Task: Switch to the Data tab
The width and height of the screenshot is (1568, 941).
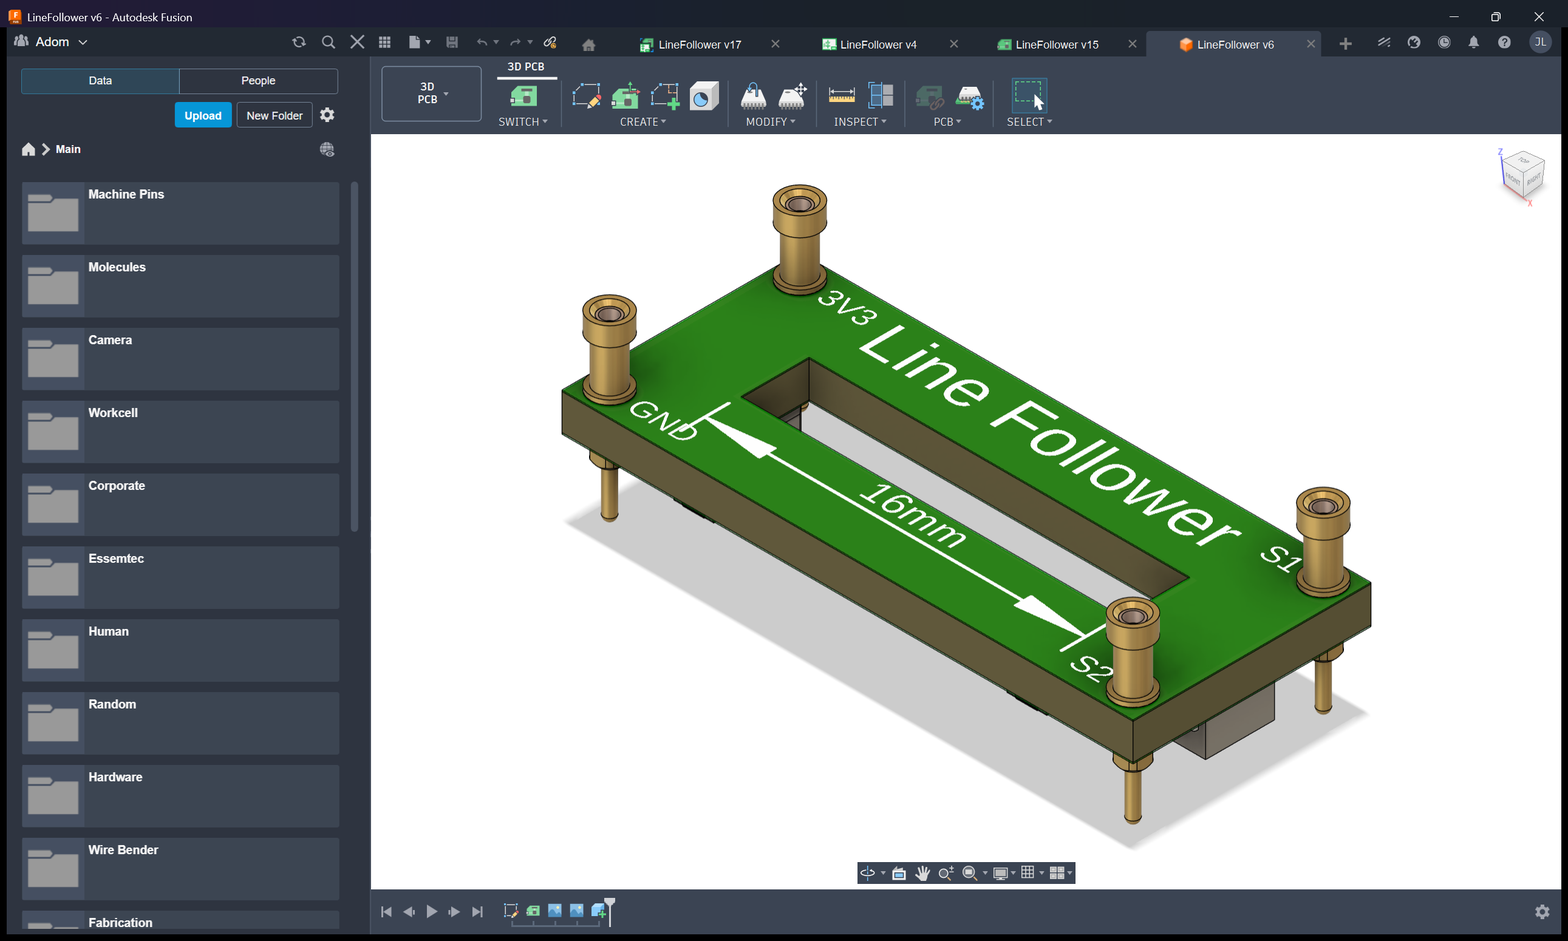Action: coord(100,81)
